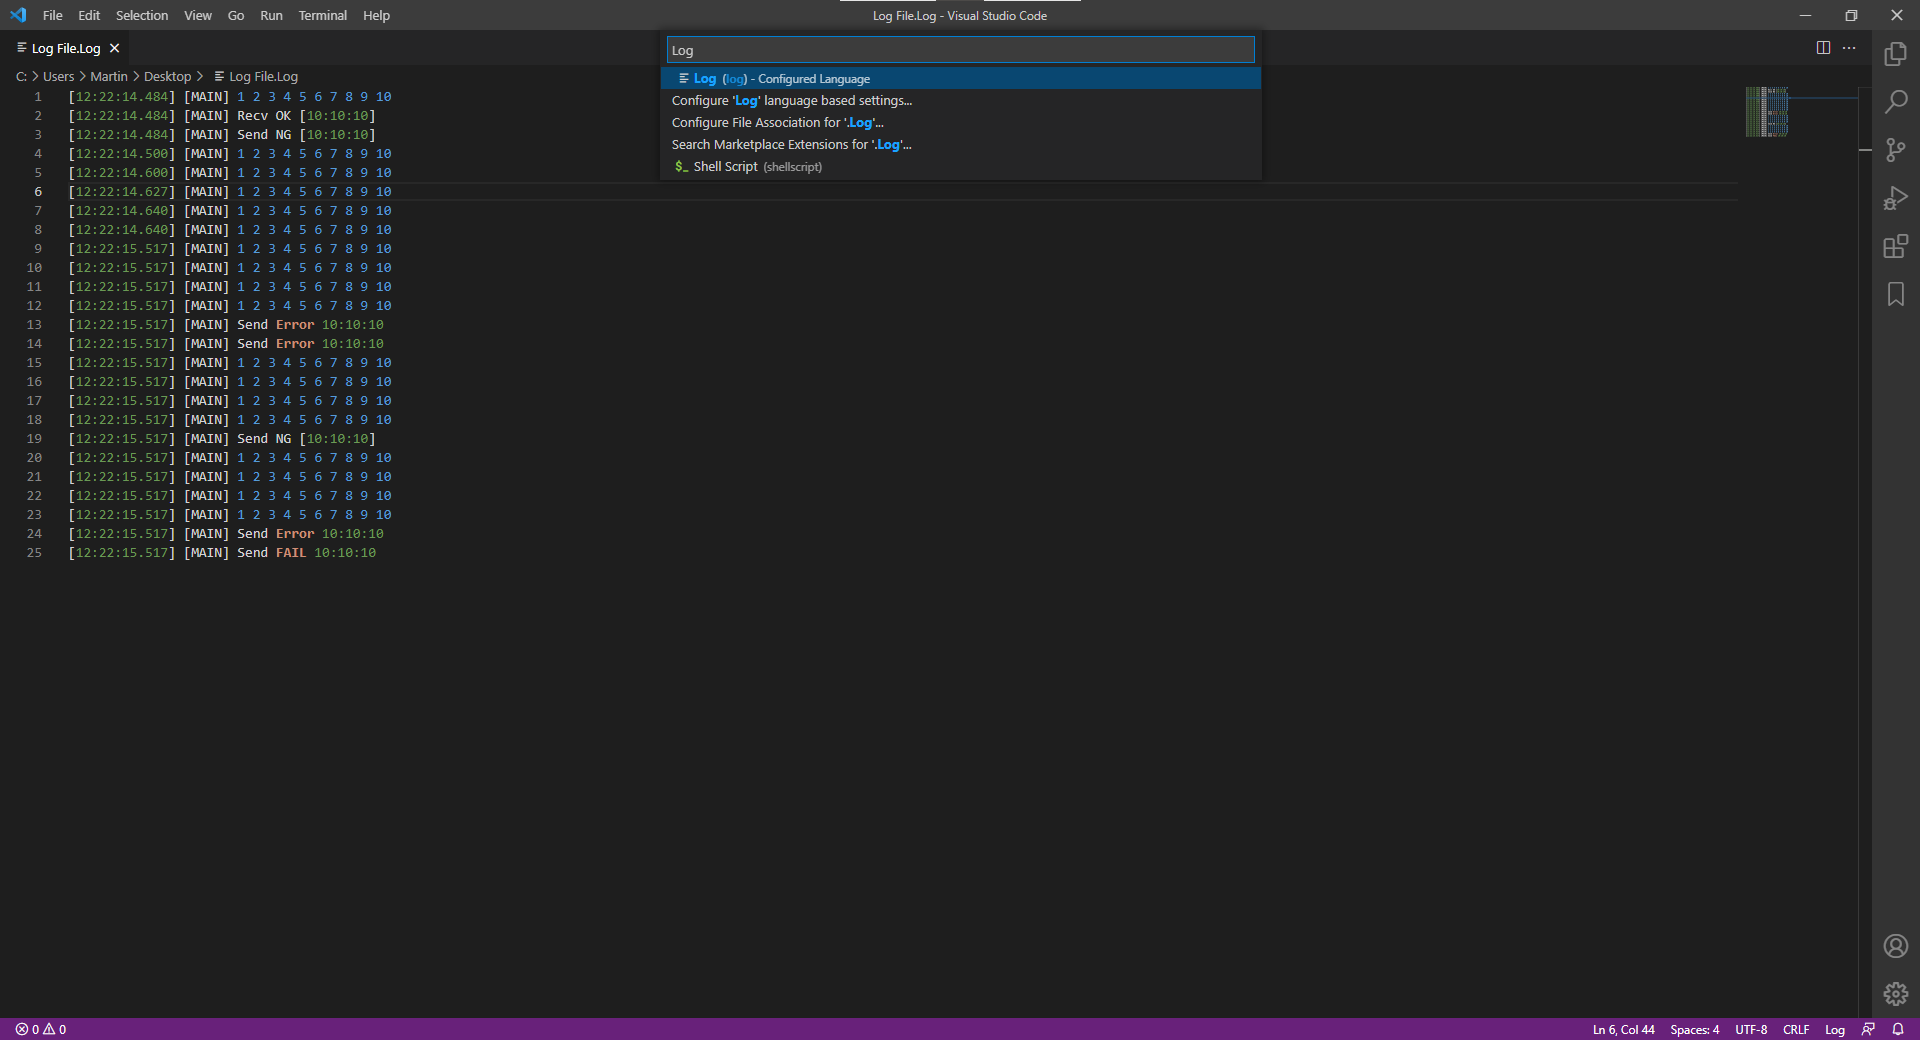Click Spaces: 4 indentation status item

[x=1694, y=1029]
